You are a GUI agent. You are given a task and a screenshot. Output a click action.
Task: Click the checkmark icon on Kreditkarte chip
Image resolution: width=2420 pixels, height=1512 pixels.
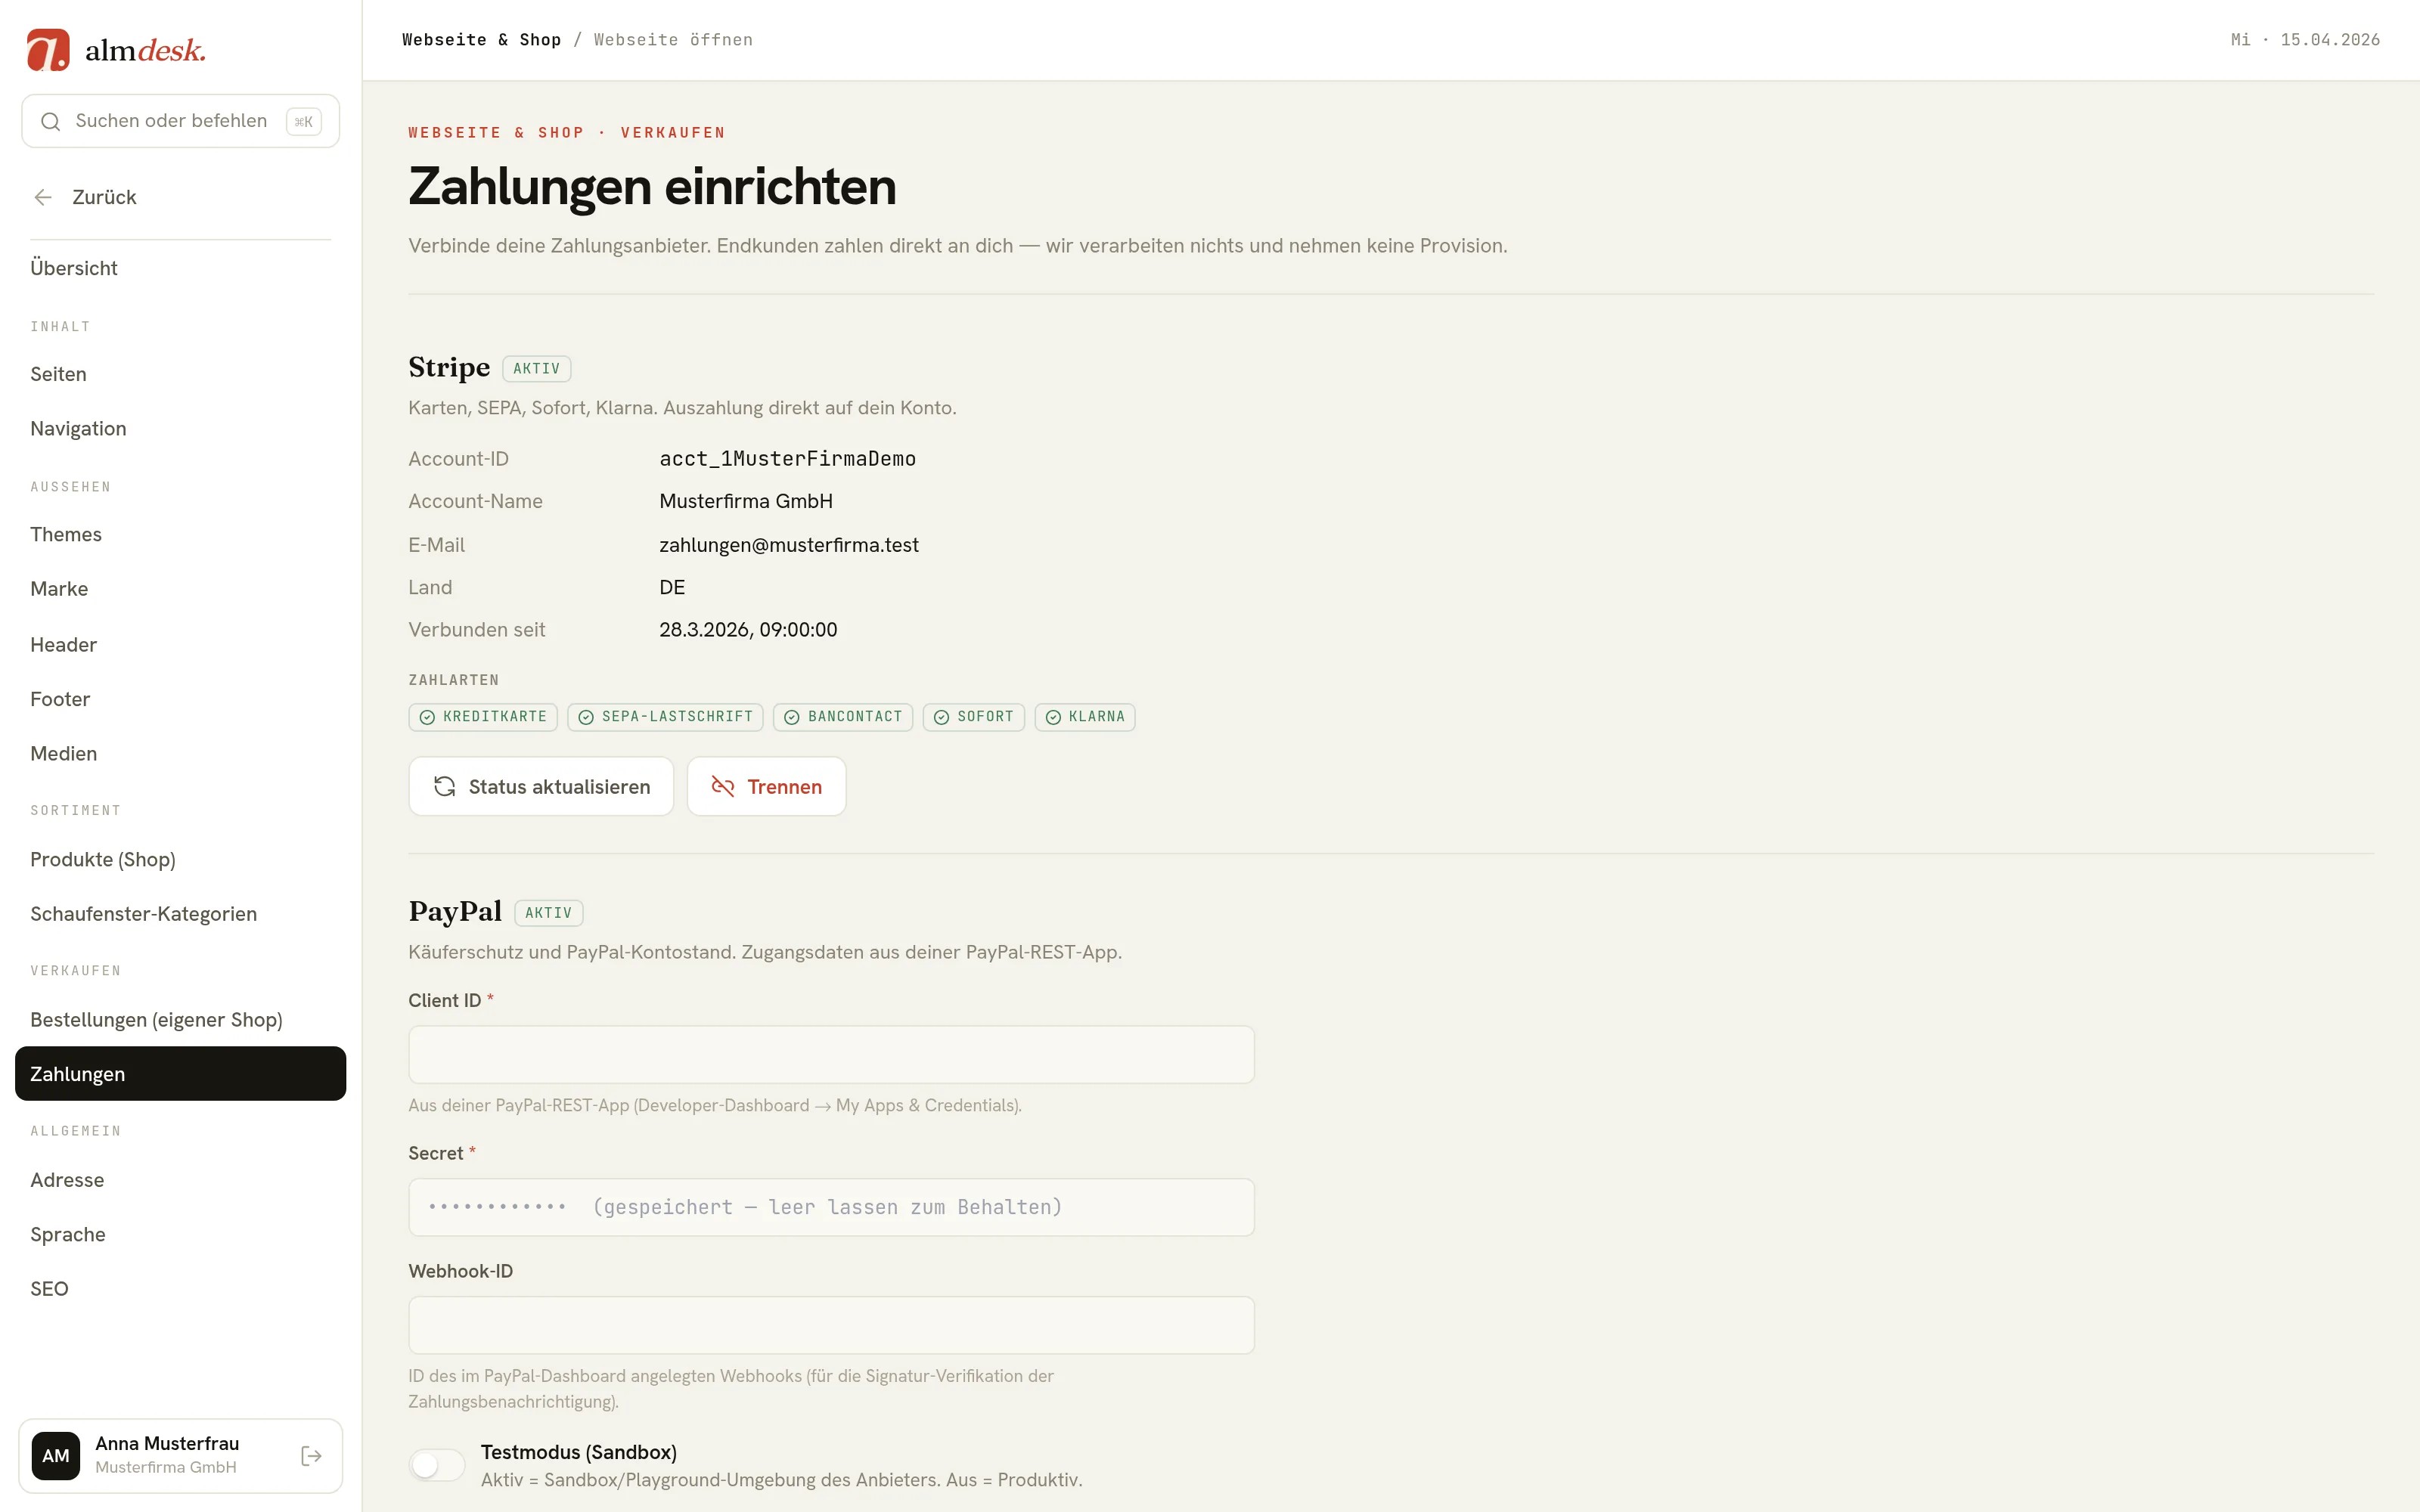click(427, 717)
